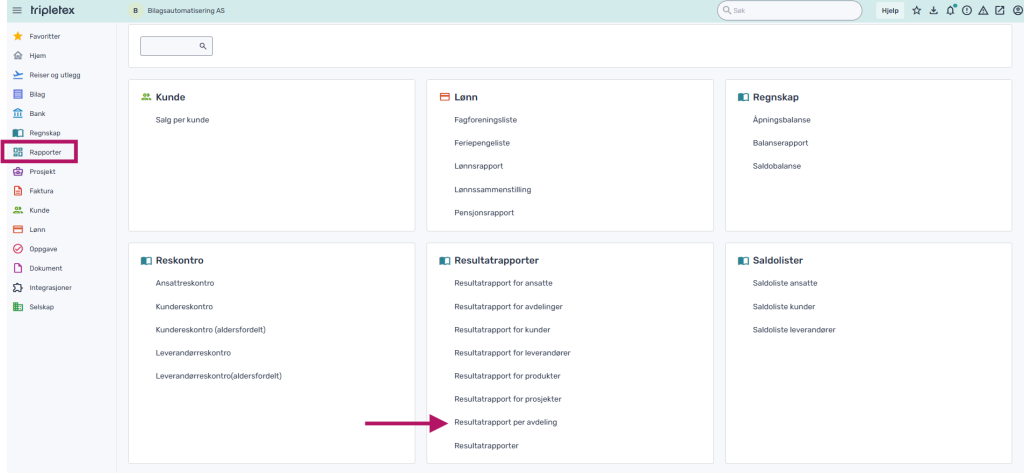Click the open-in-new-window icon in top bar

click(1000, 10)
